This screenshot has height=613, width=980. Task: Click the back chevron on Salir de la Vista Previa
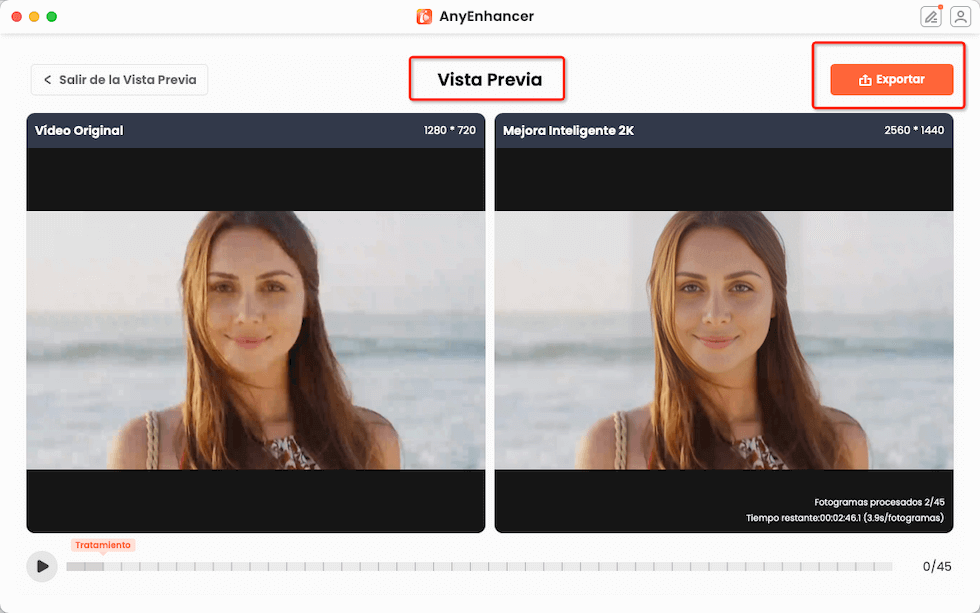click(48, 79)
